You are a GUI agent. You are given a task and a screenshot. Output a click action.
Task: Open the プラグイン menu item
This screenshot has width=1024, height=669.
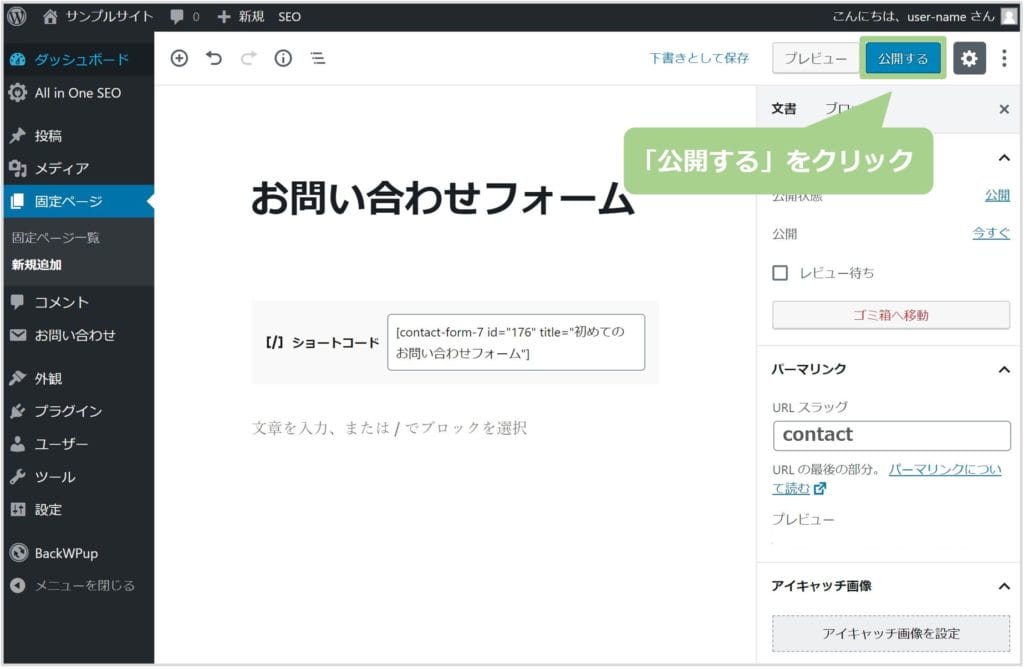[68, 411]
